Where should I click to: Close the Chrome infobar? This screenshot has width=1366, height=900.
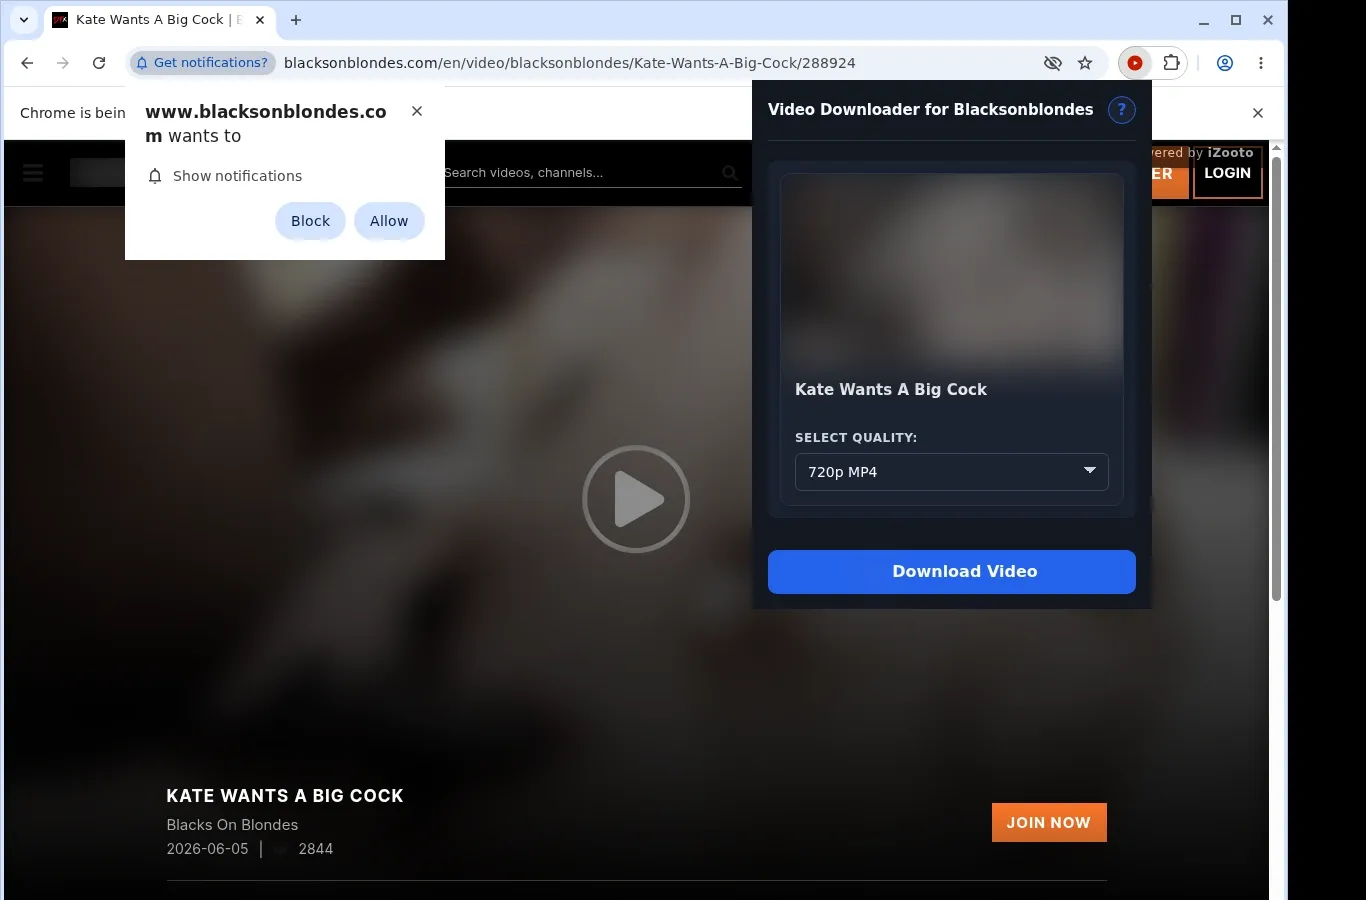point(1258,113)
